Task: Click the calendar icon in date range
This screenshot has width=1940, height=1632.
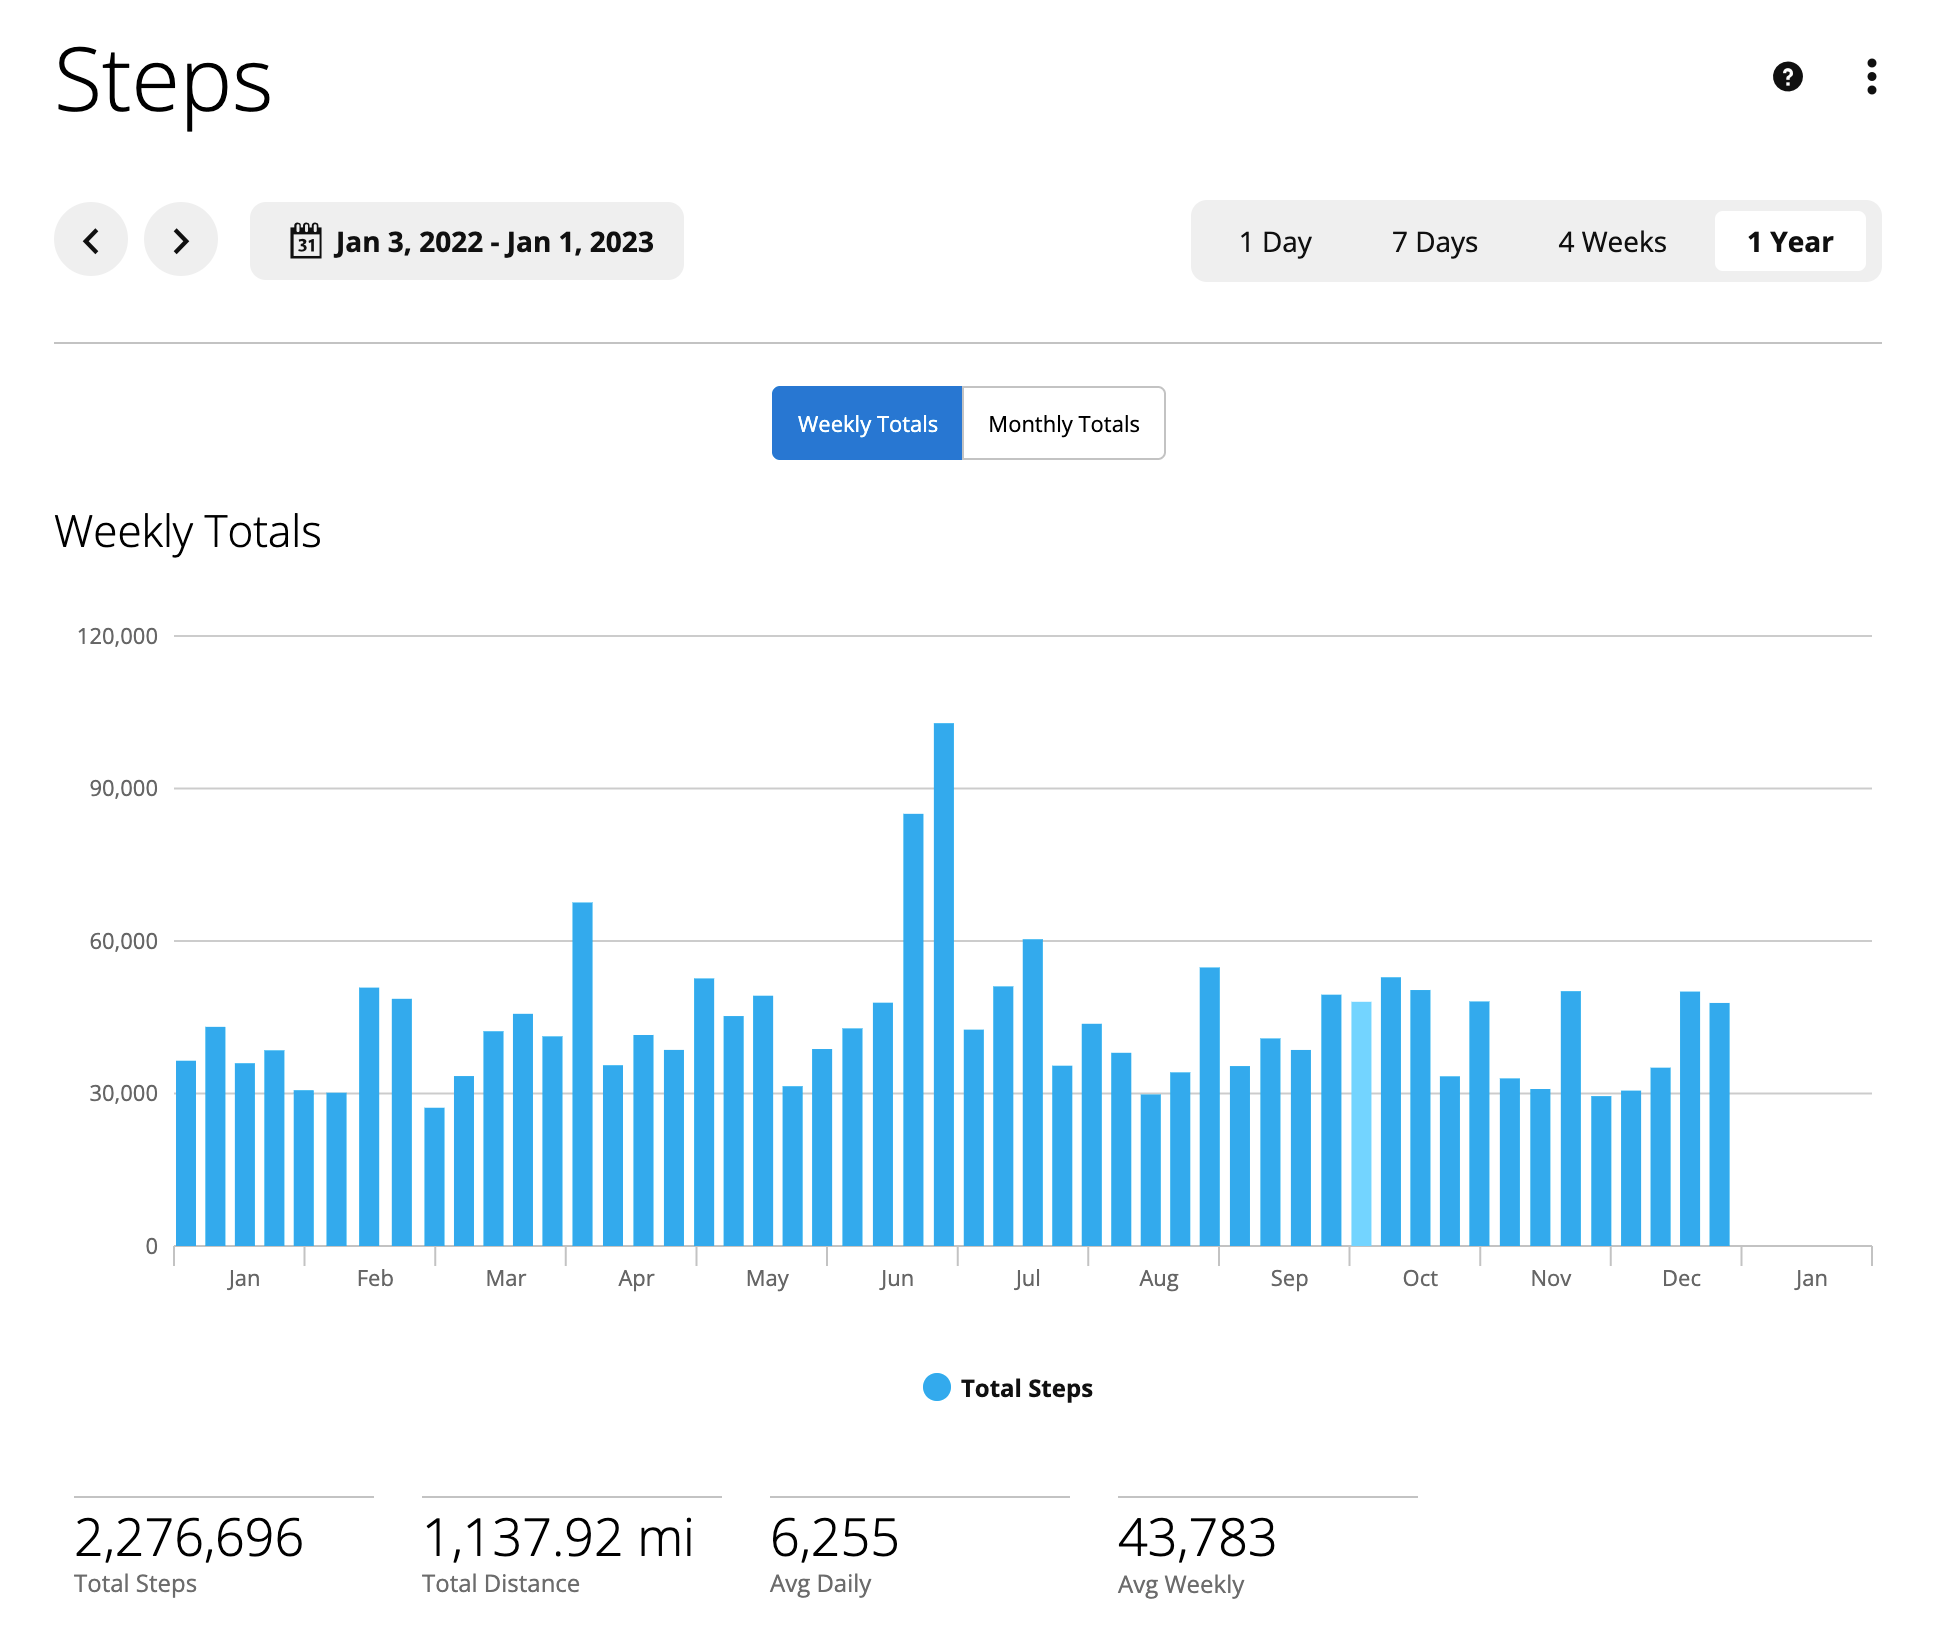Action: (305, 241)
